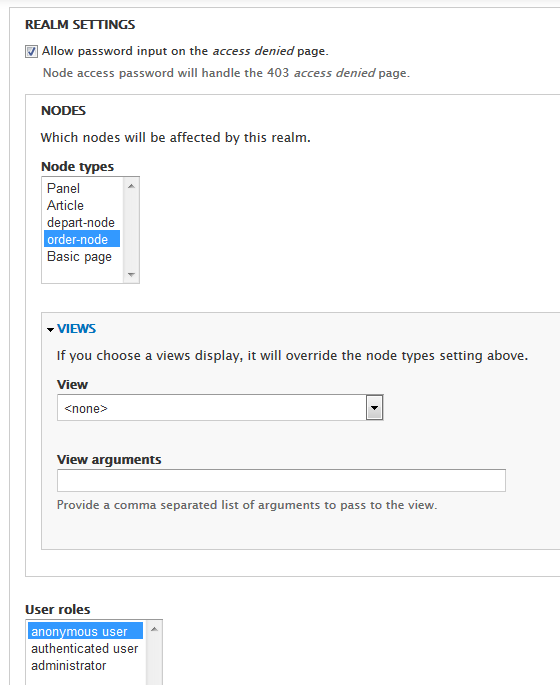Open the View dropdown showing <none>
The image size is (560, 685).
click(220, 408)
